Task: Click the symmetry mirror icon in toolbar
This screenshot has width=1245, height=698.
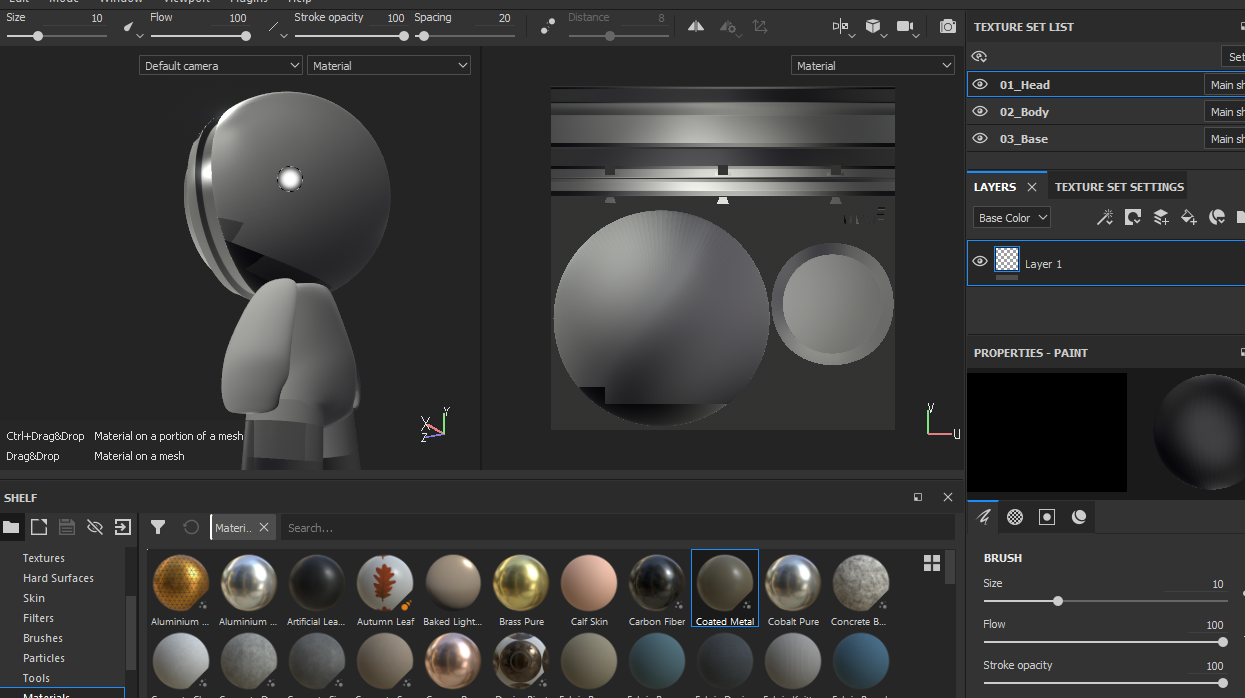Action: pos(695,27)
